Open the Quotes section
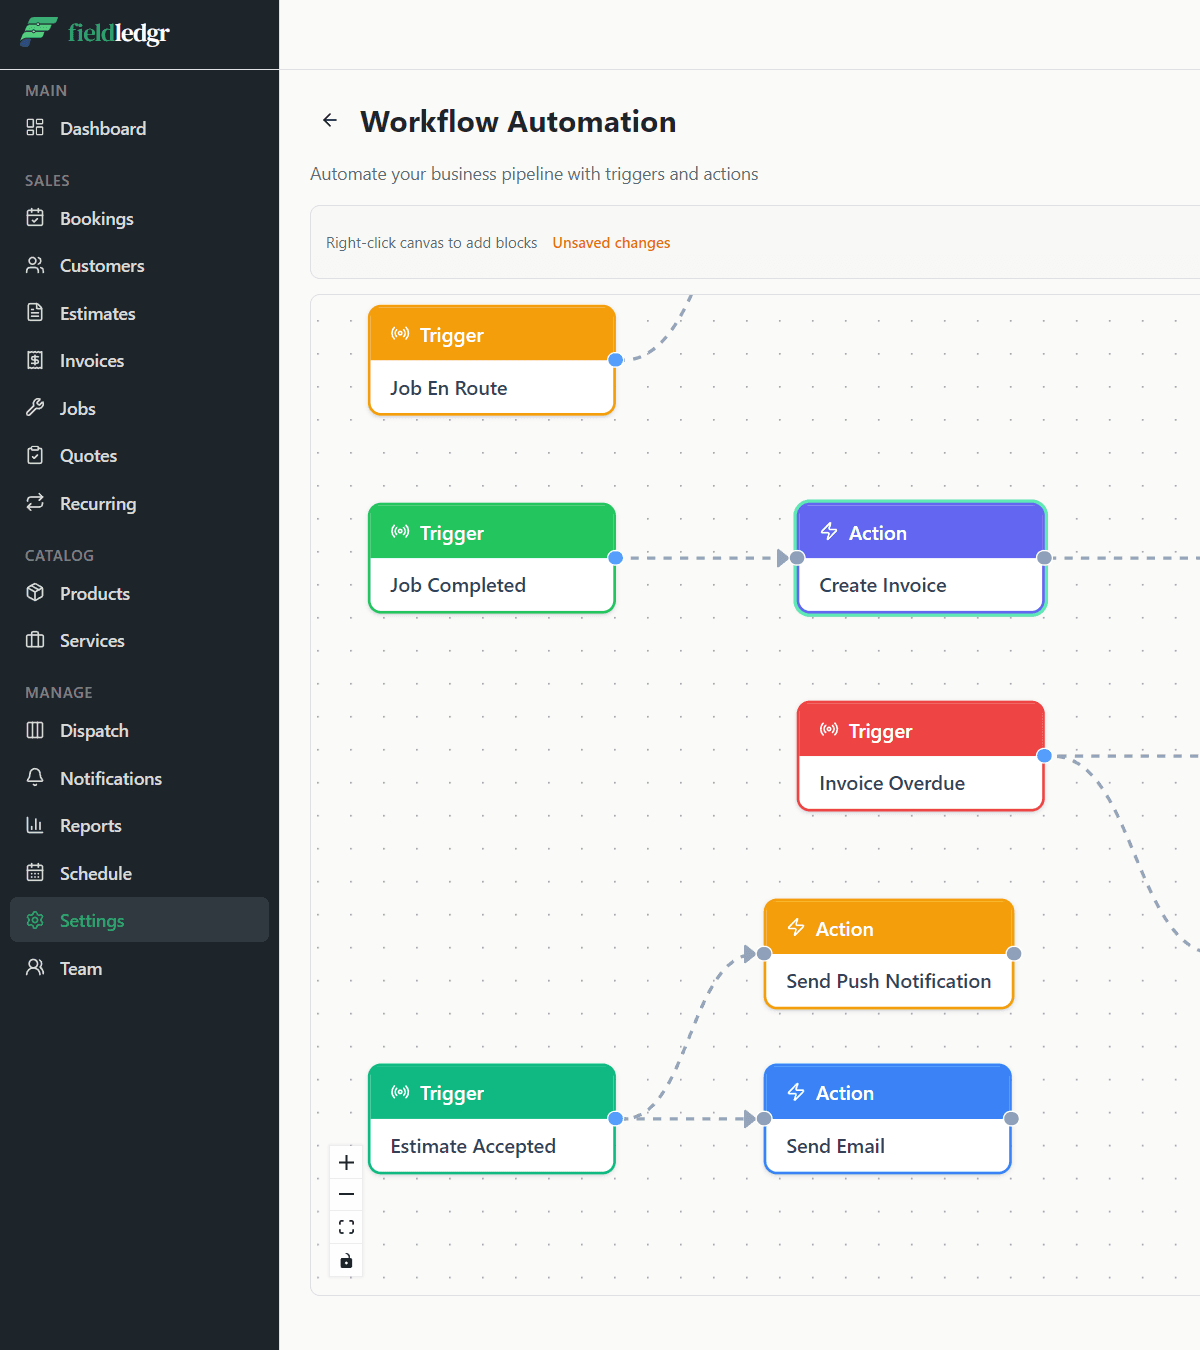The width and height of the screenshot is (1200, 1350). point(88,455)
